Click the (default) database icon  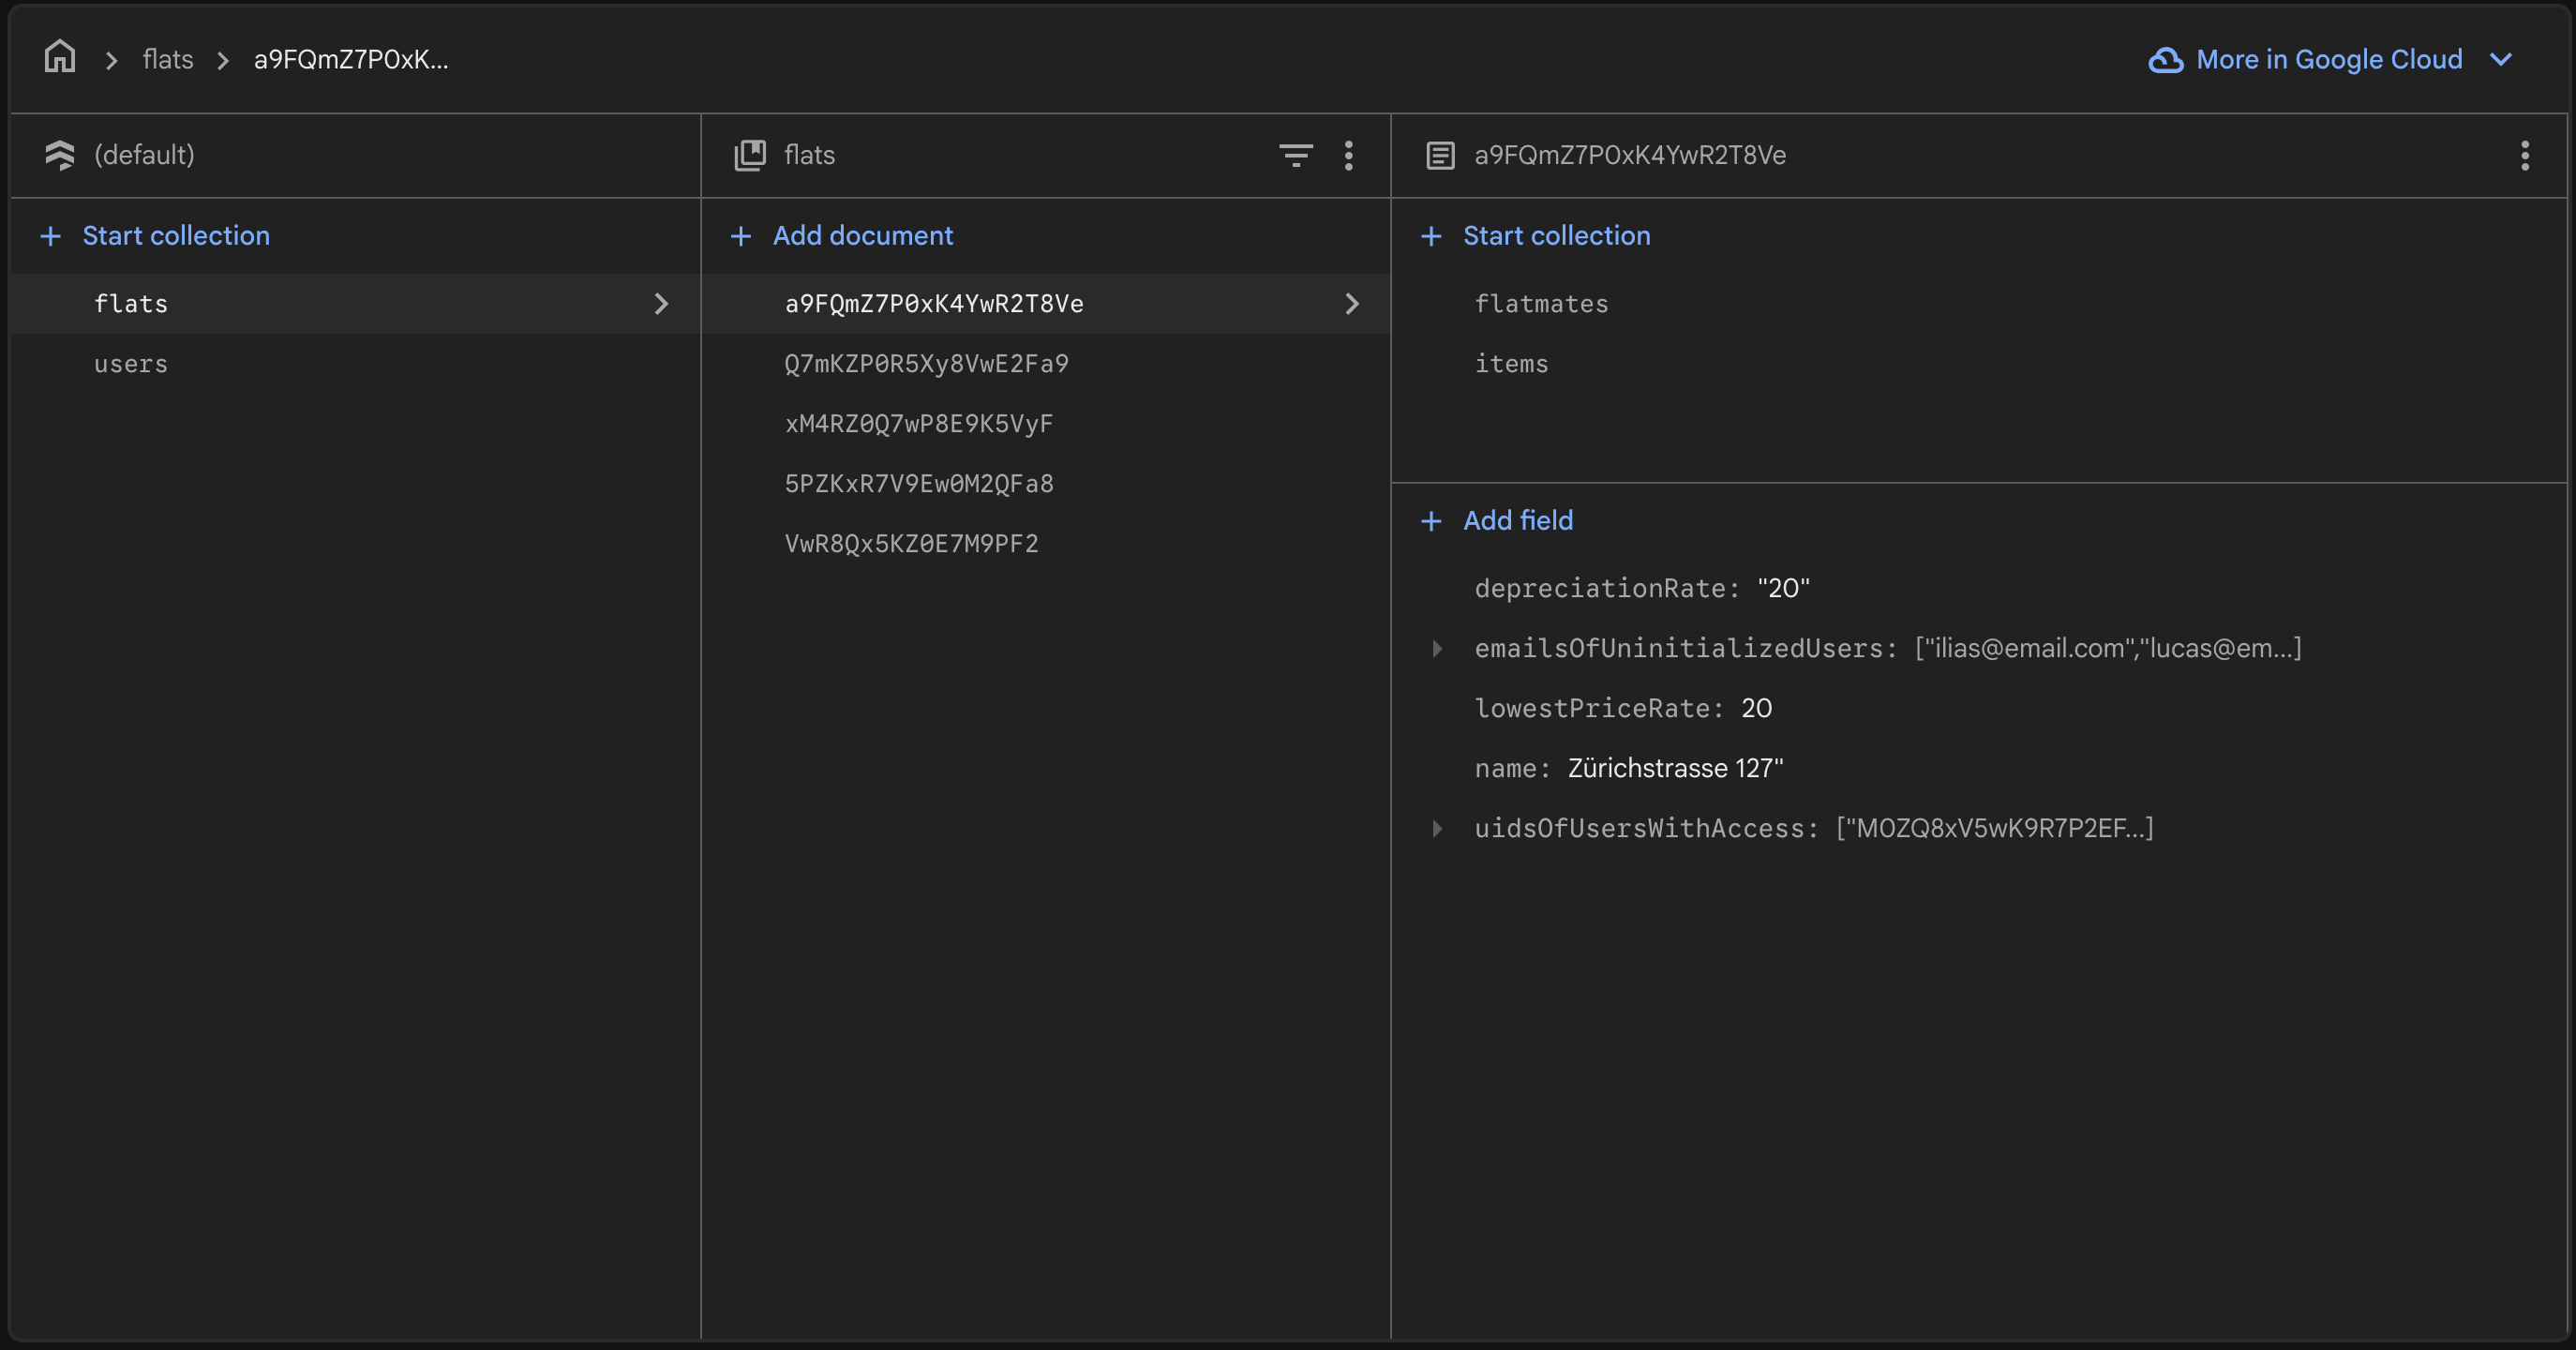60,155
